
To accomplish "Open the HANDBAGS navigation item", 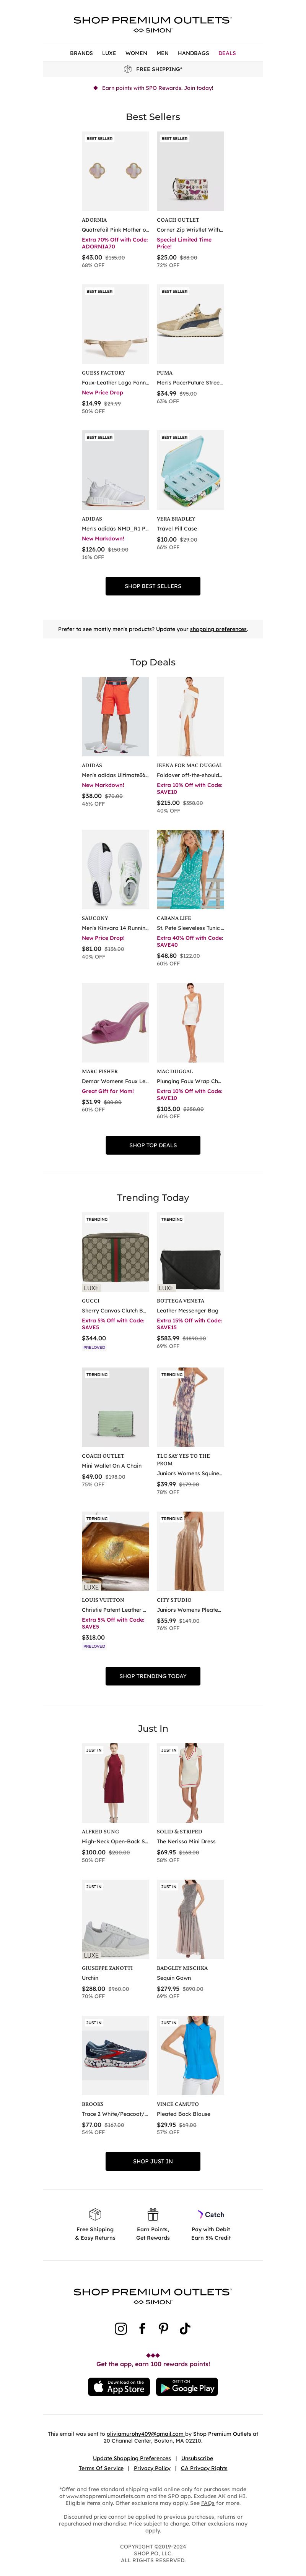I will click(x=193, y=53).
